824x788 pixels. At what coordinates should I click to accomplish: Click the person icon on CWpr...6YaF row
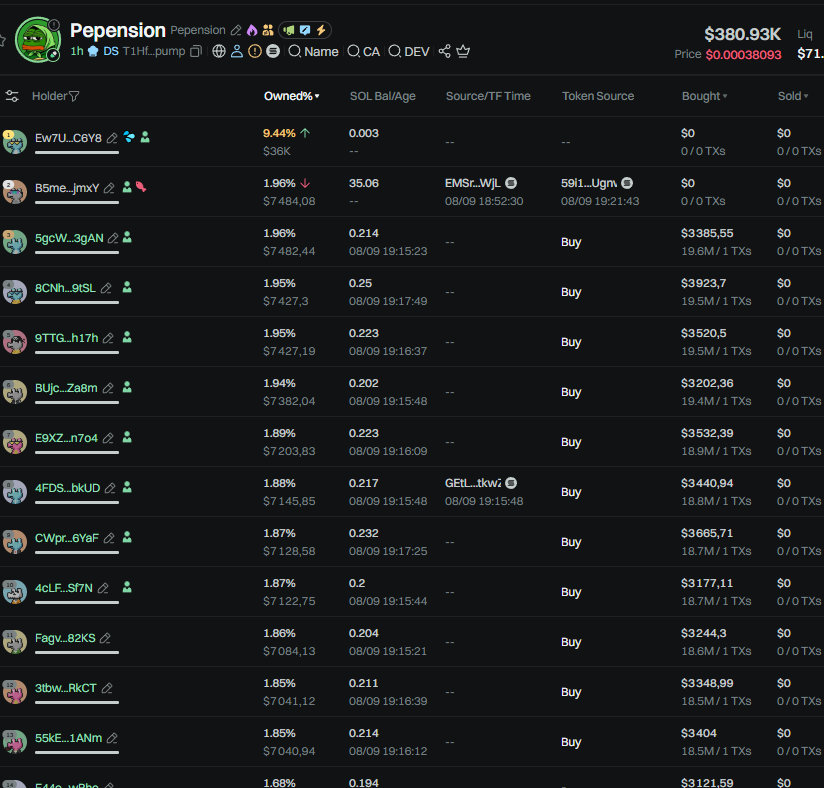pos(127,537)
